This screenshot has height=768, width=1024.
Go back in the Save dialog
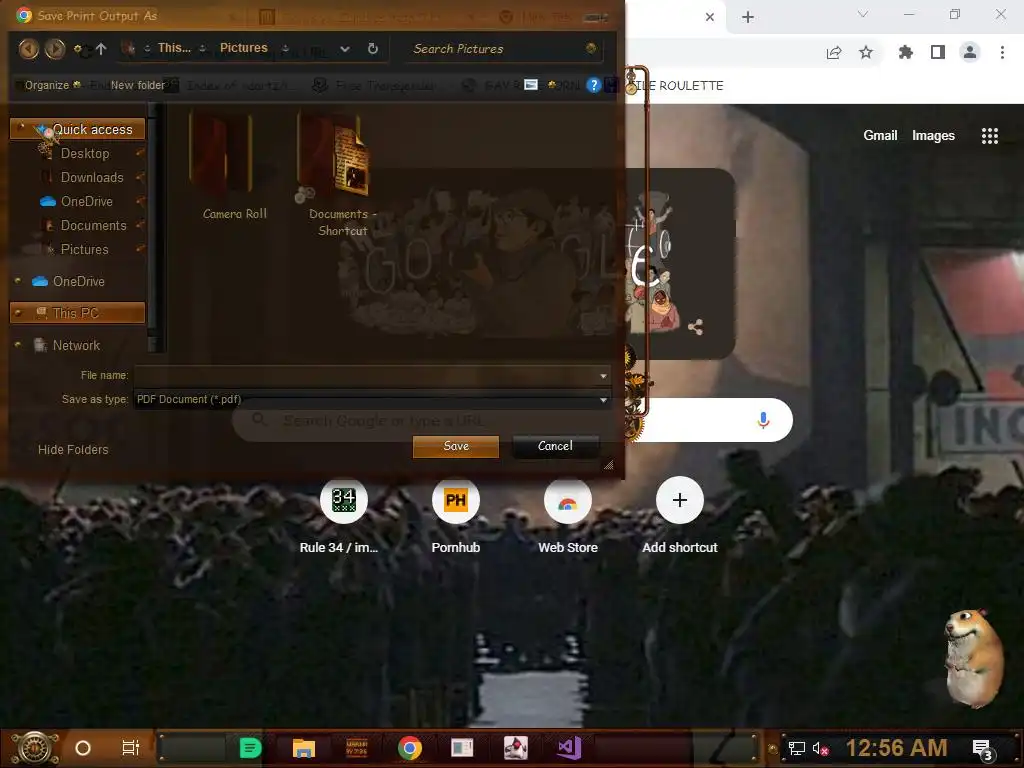(29, 48)
